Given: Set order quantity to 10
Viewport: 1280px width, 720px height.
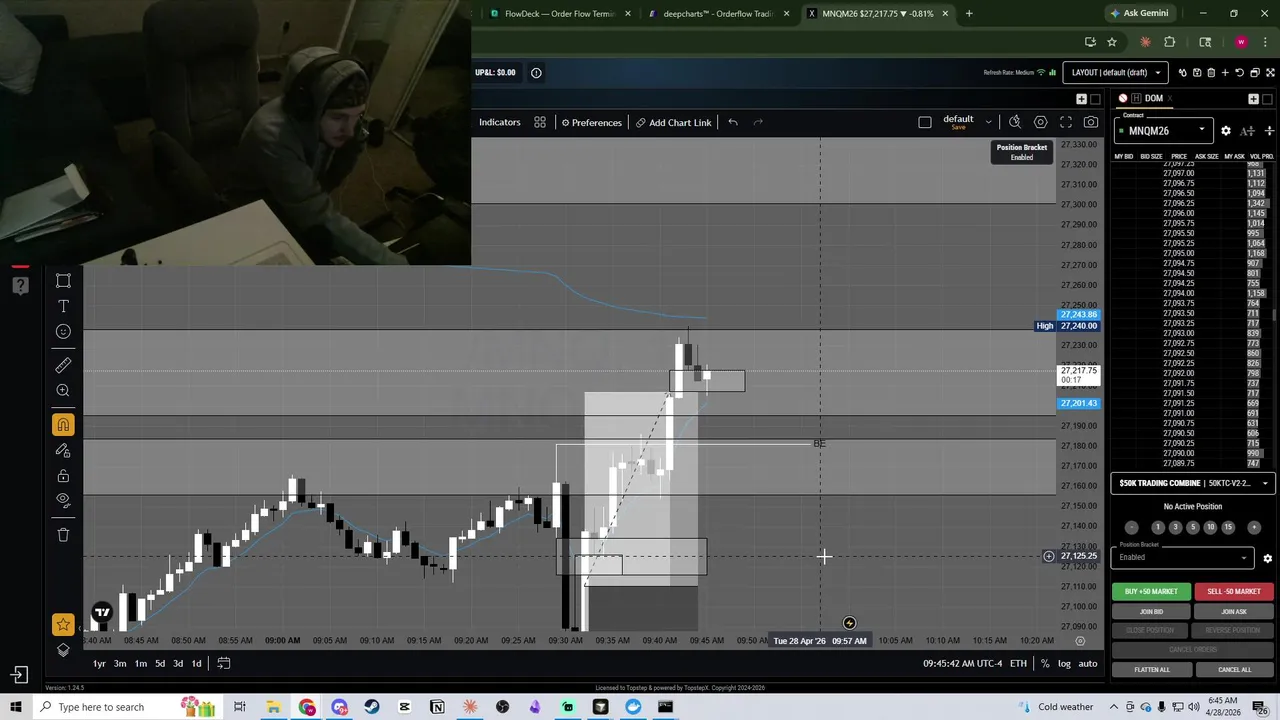Looking at the screenshot, I should point(1210,527).
